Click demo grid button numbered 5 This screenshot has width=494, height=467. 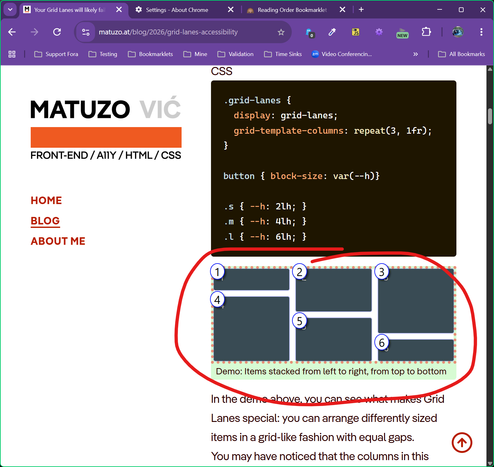(334, 339)
